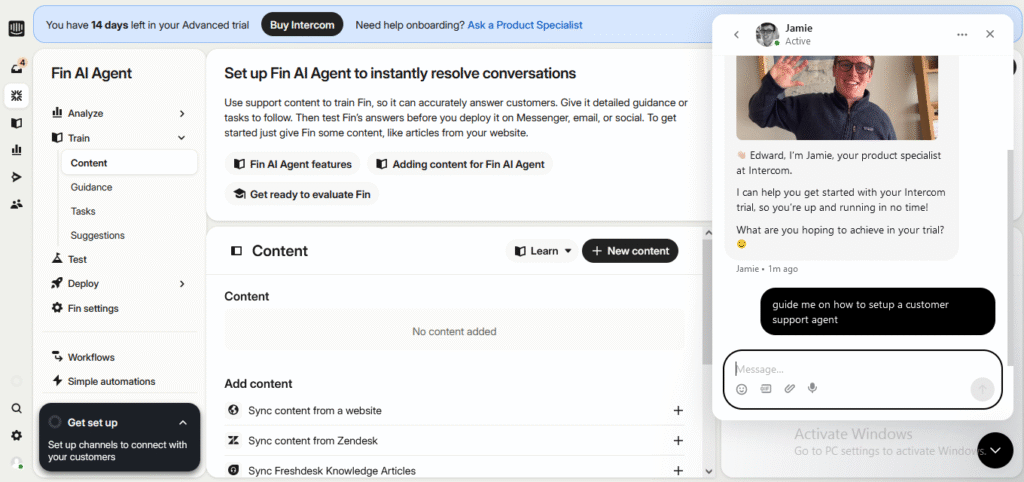Click Set up channels text in Get set up
This screenshot has height=482, width=1024.
[x=118, y=451]
